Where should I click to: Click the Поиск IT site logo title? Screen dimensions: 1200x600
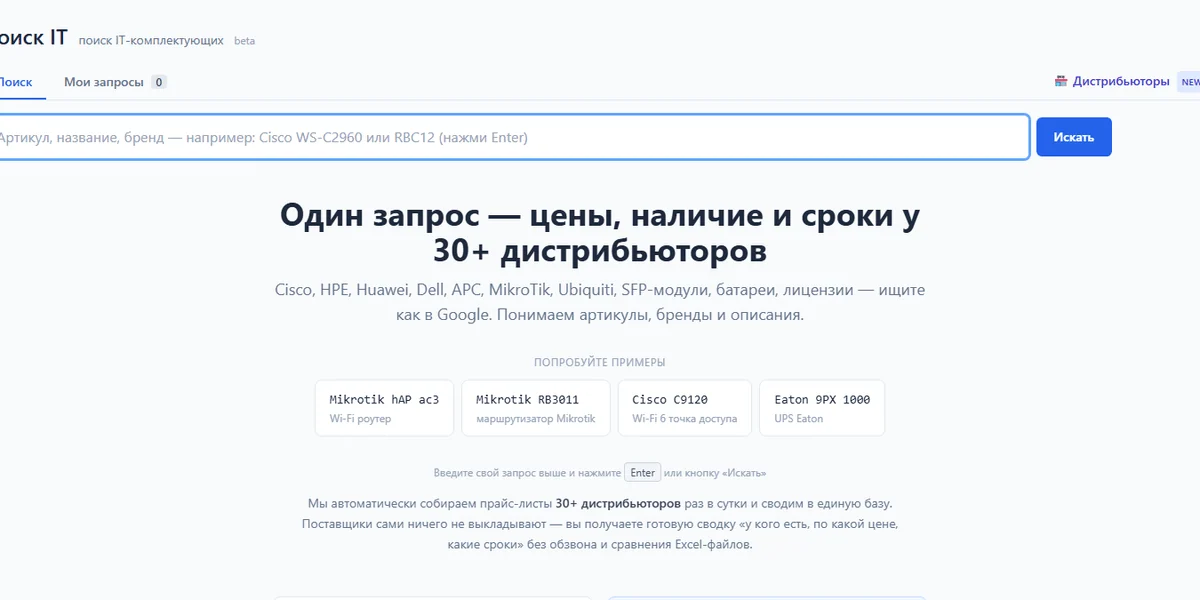tap(34, 38)
